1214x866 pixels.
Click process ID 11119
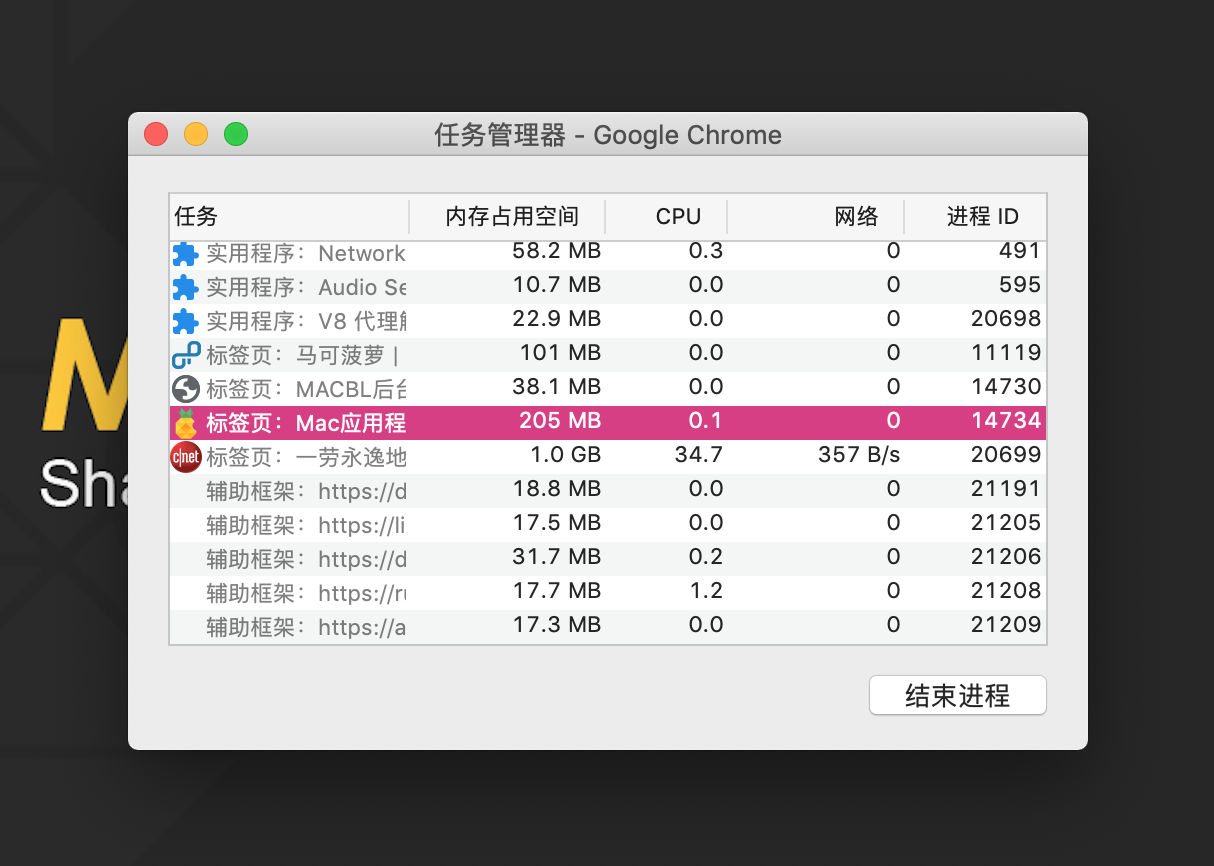pyautogui.click(x=1006, y=353)
